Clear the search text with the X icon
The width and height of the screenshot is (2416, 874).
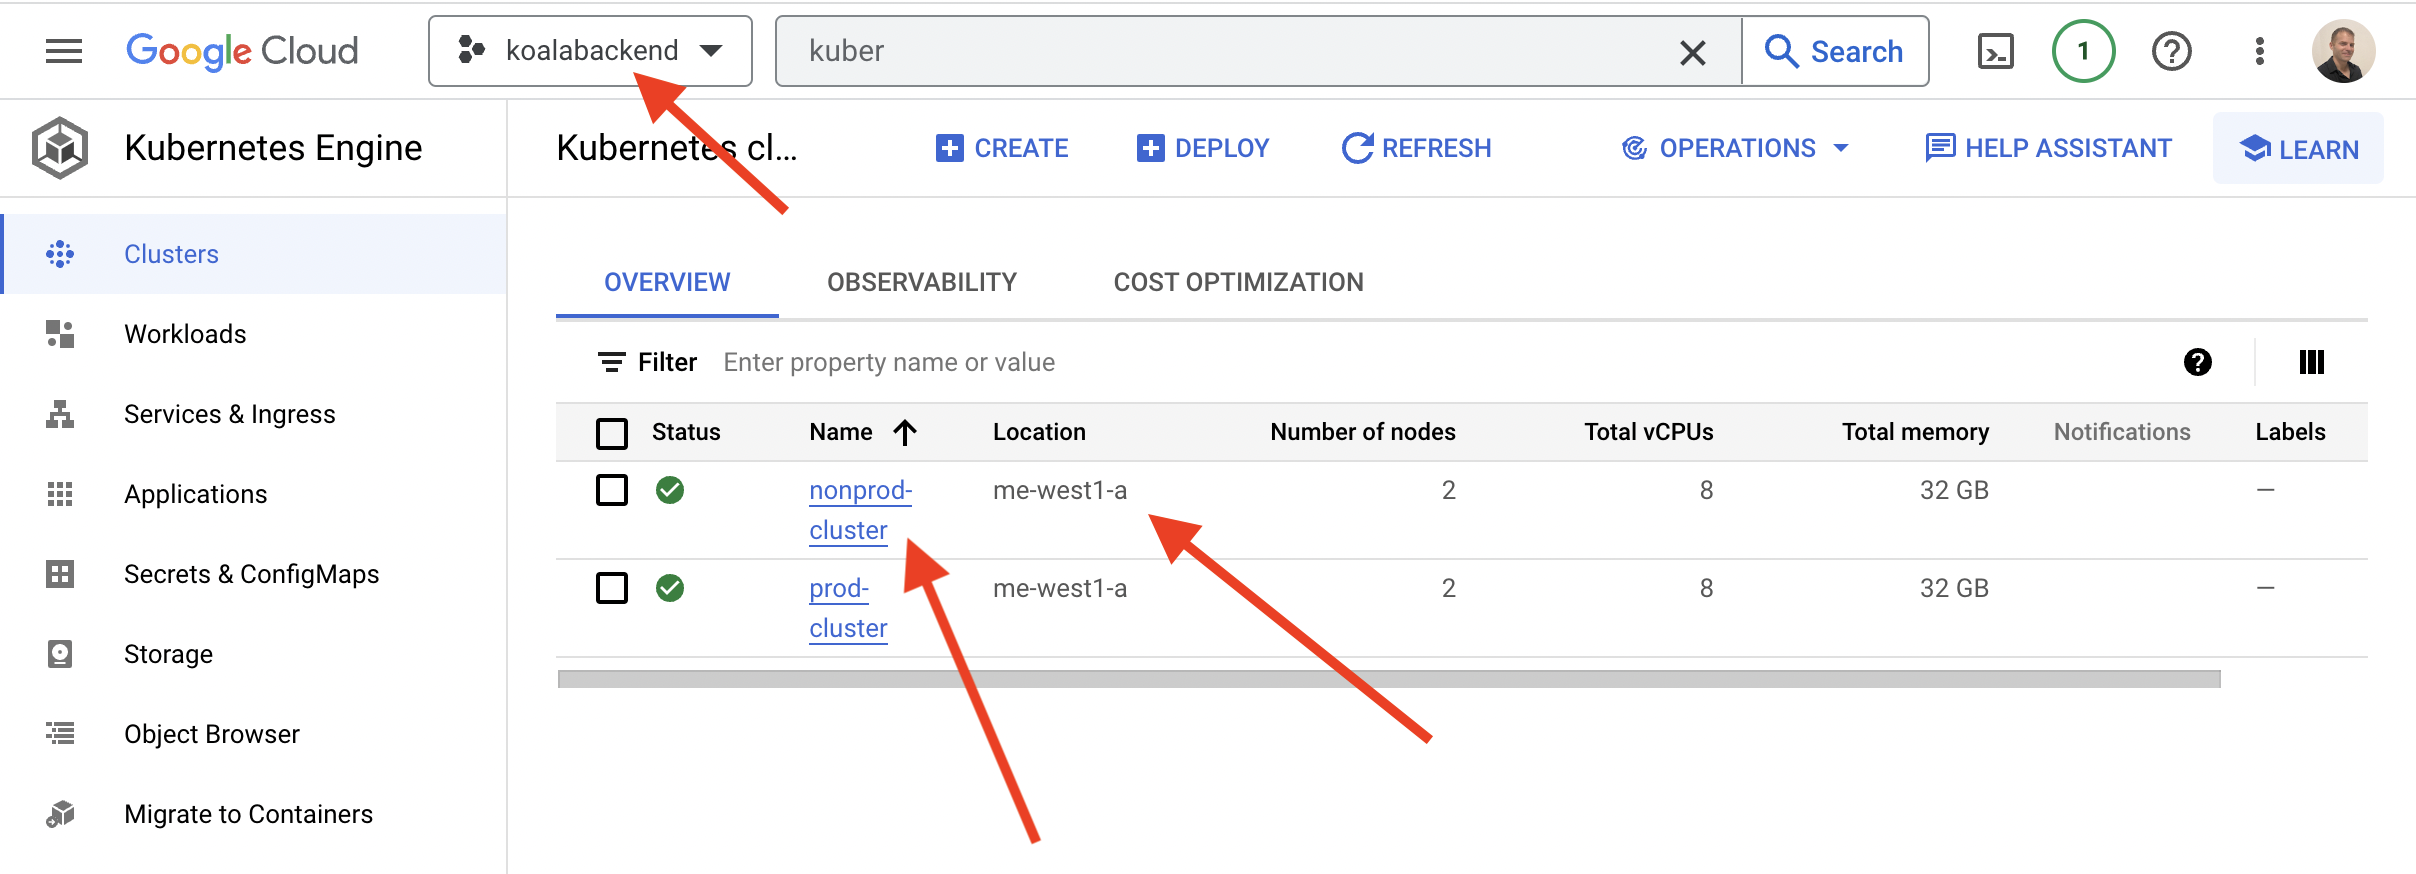[1692, 52]
